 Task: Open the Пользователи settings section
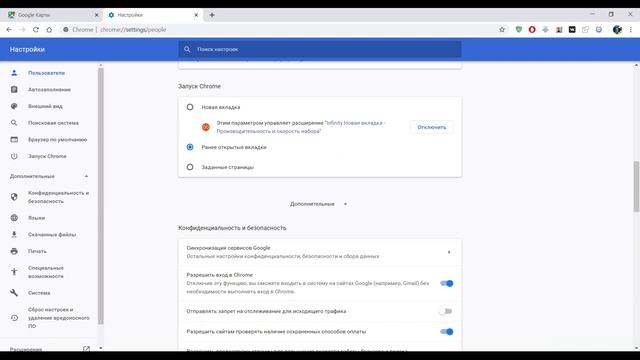[47, 73]
